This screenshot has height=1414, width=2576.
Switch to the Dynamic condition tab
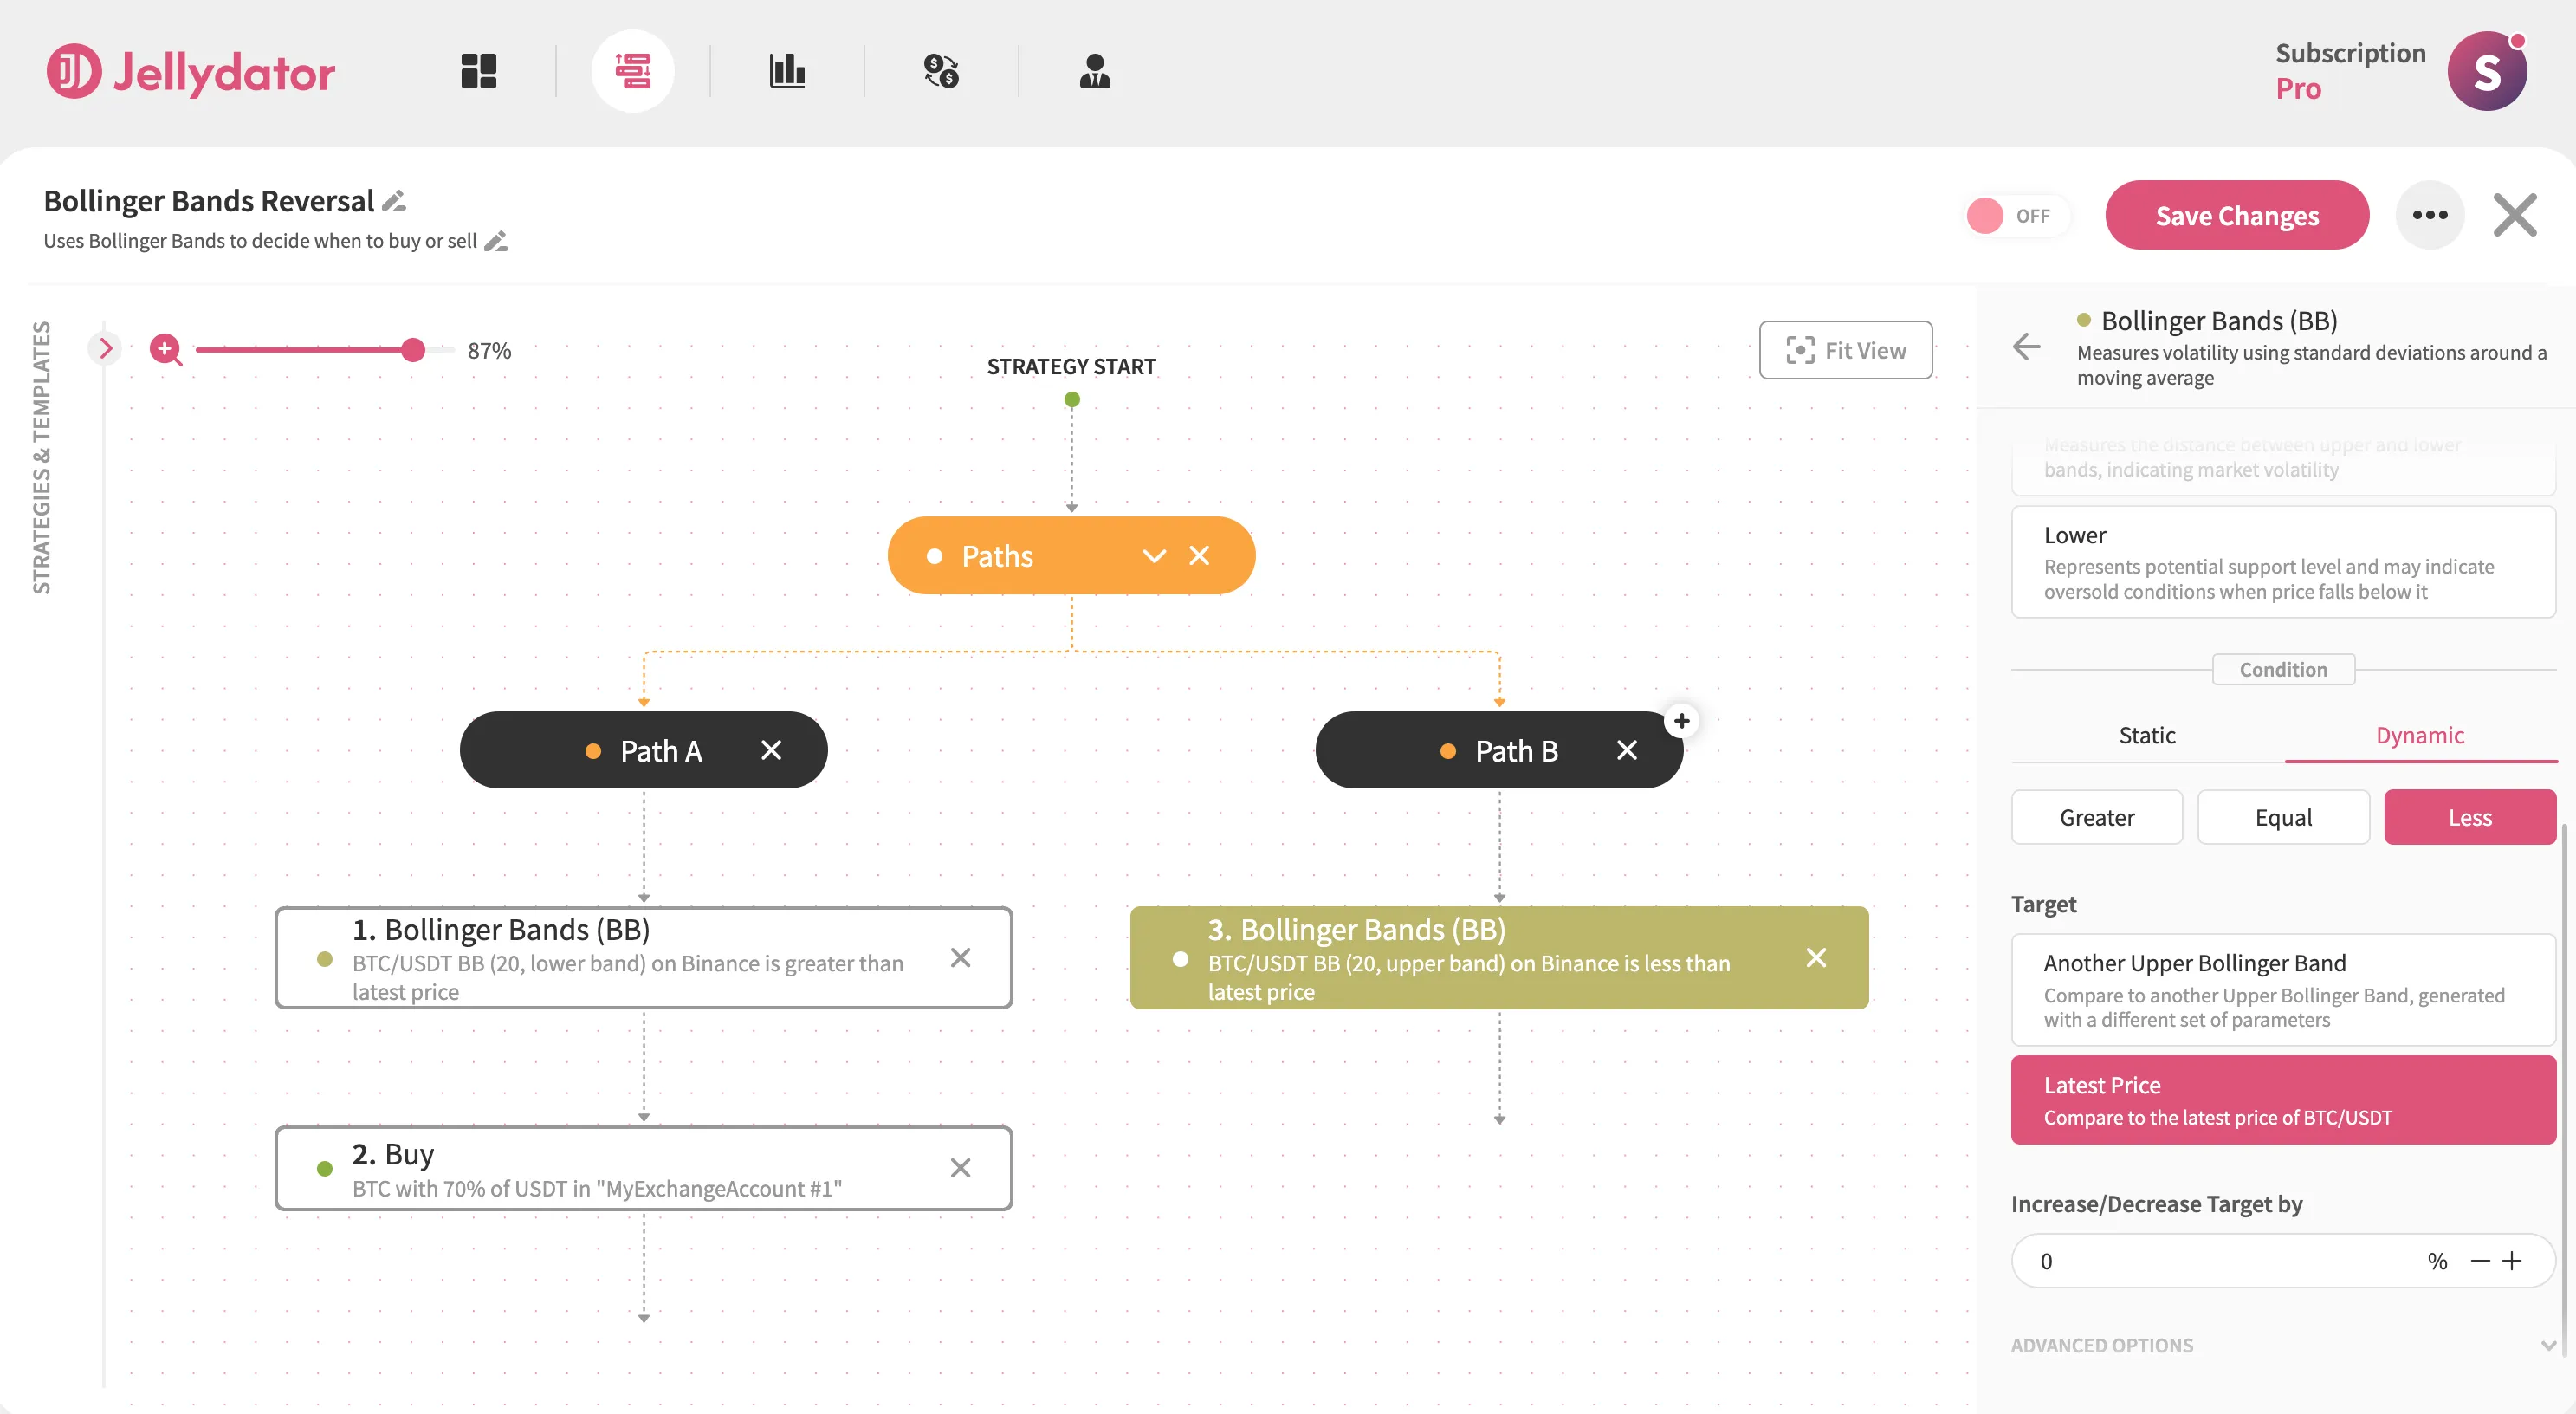[2420, 735]
